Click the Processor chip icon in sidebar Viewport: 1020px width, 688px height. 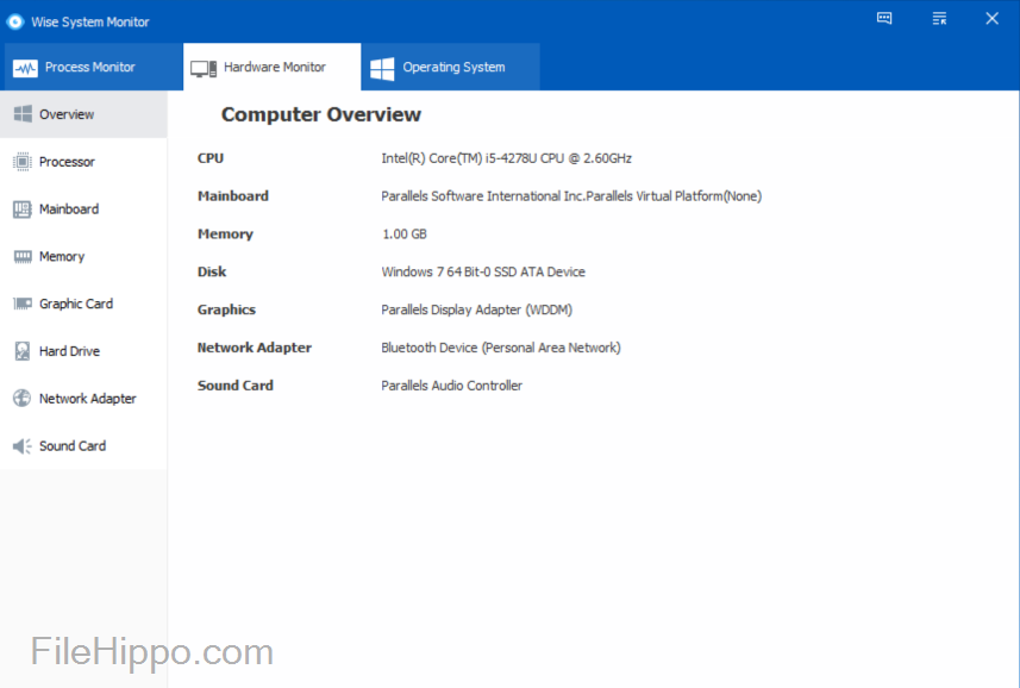point(22,162)
